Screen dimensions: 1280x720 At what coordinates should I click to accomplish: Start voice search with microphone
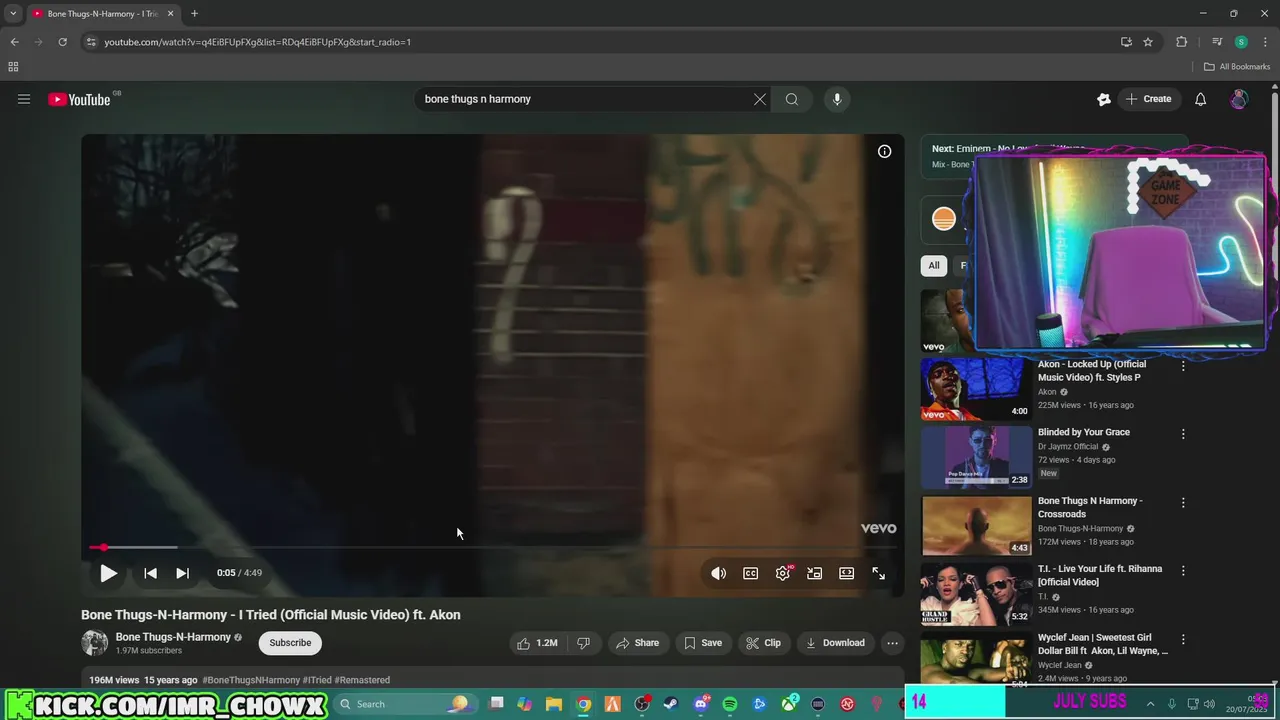[x=837, y=99]
